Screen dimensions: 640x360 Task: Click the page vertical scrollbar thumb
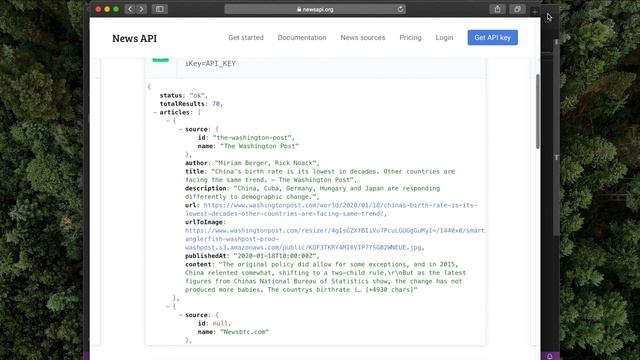click(x=538, y=111)
